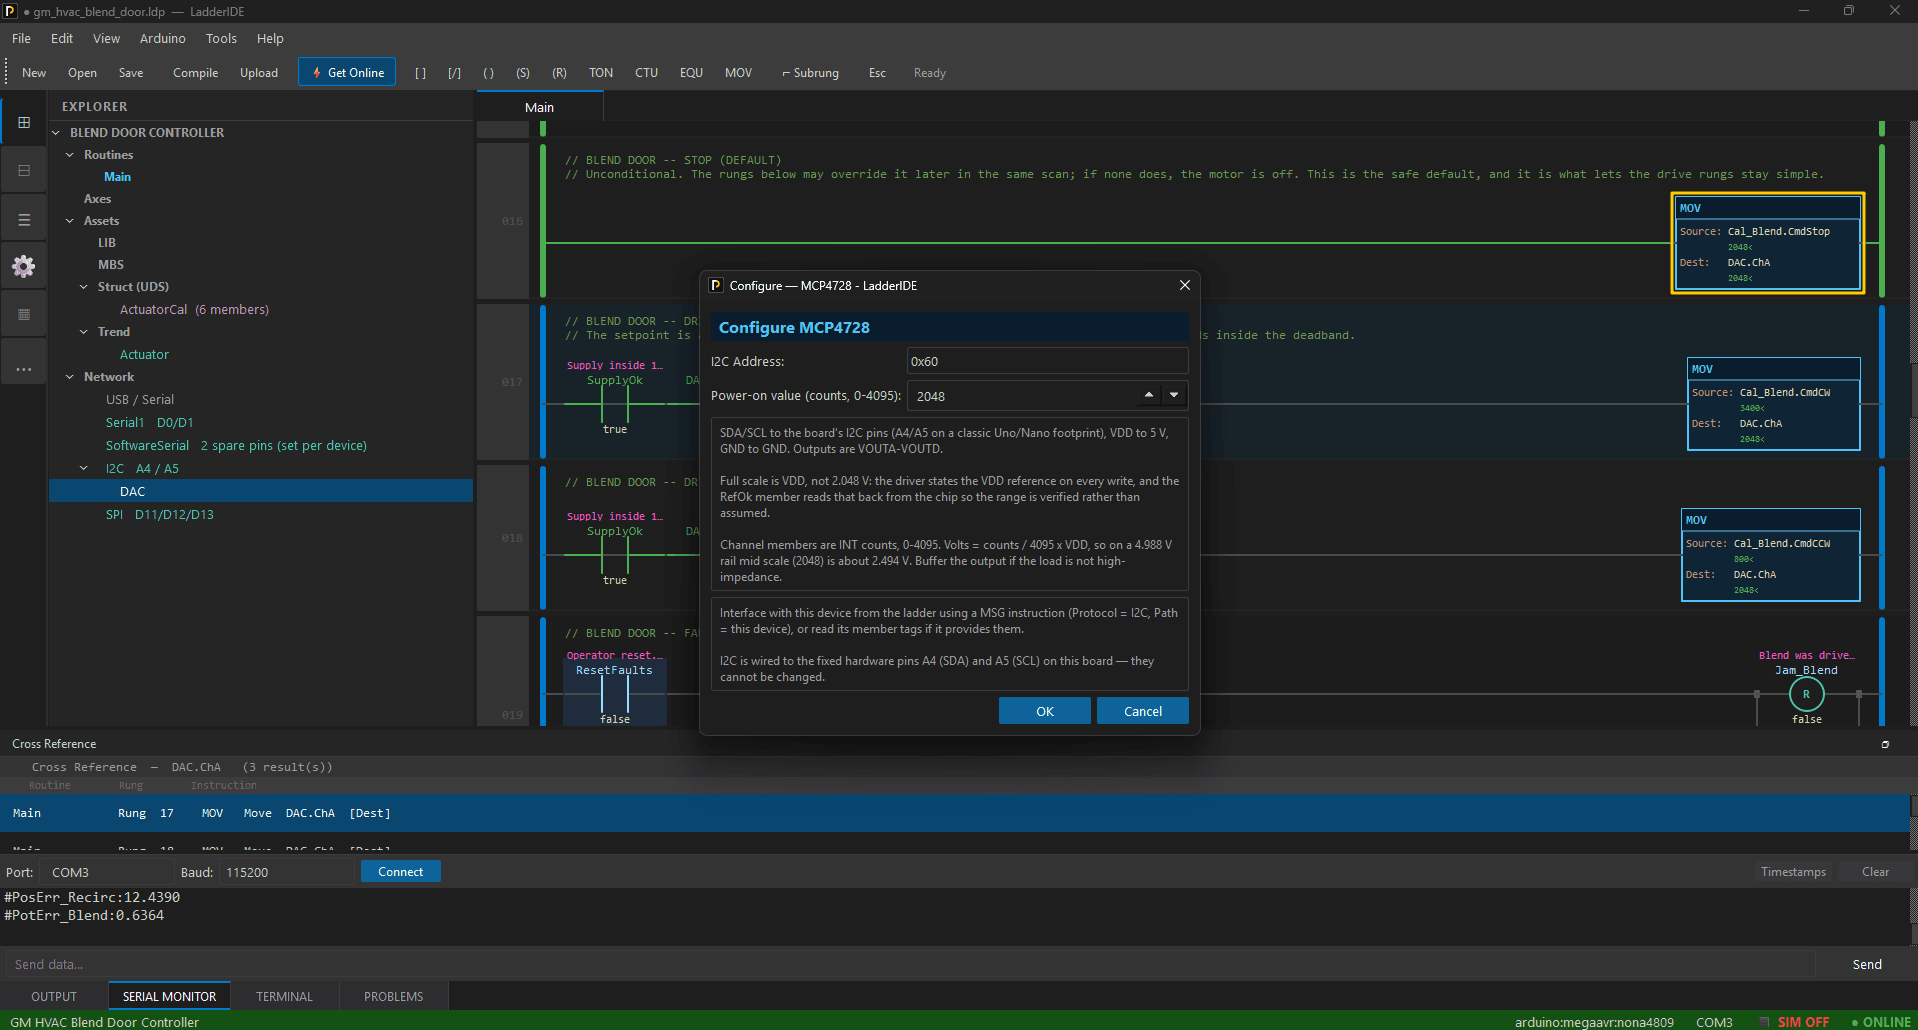Click the ResetFaults contact in rung 019
The image size is (1918, 1030).
(x=615, y=692)
